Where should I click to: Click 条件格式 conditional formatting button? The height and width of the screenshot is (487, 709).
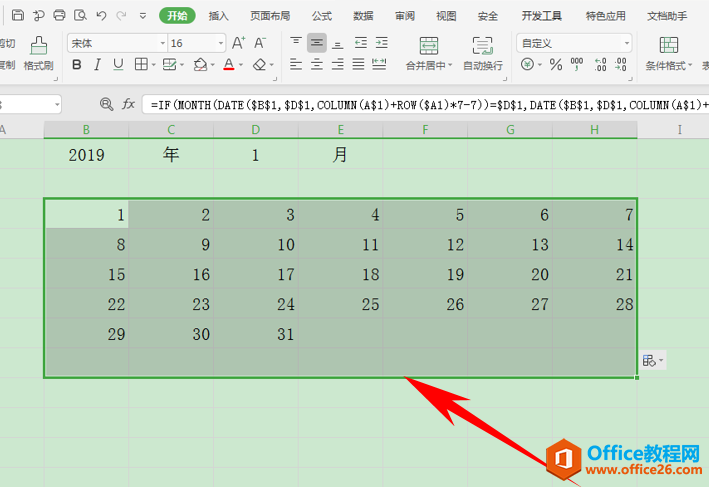[x=668, y=54]
